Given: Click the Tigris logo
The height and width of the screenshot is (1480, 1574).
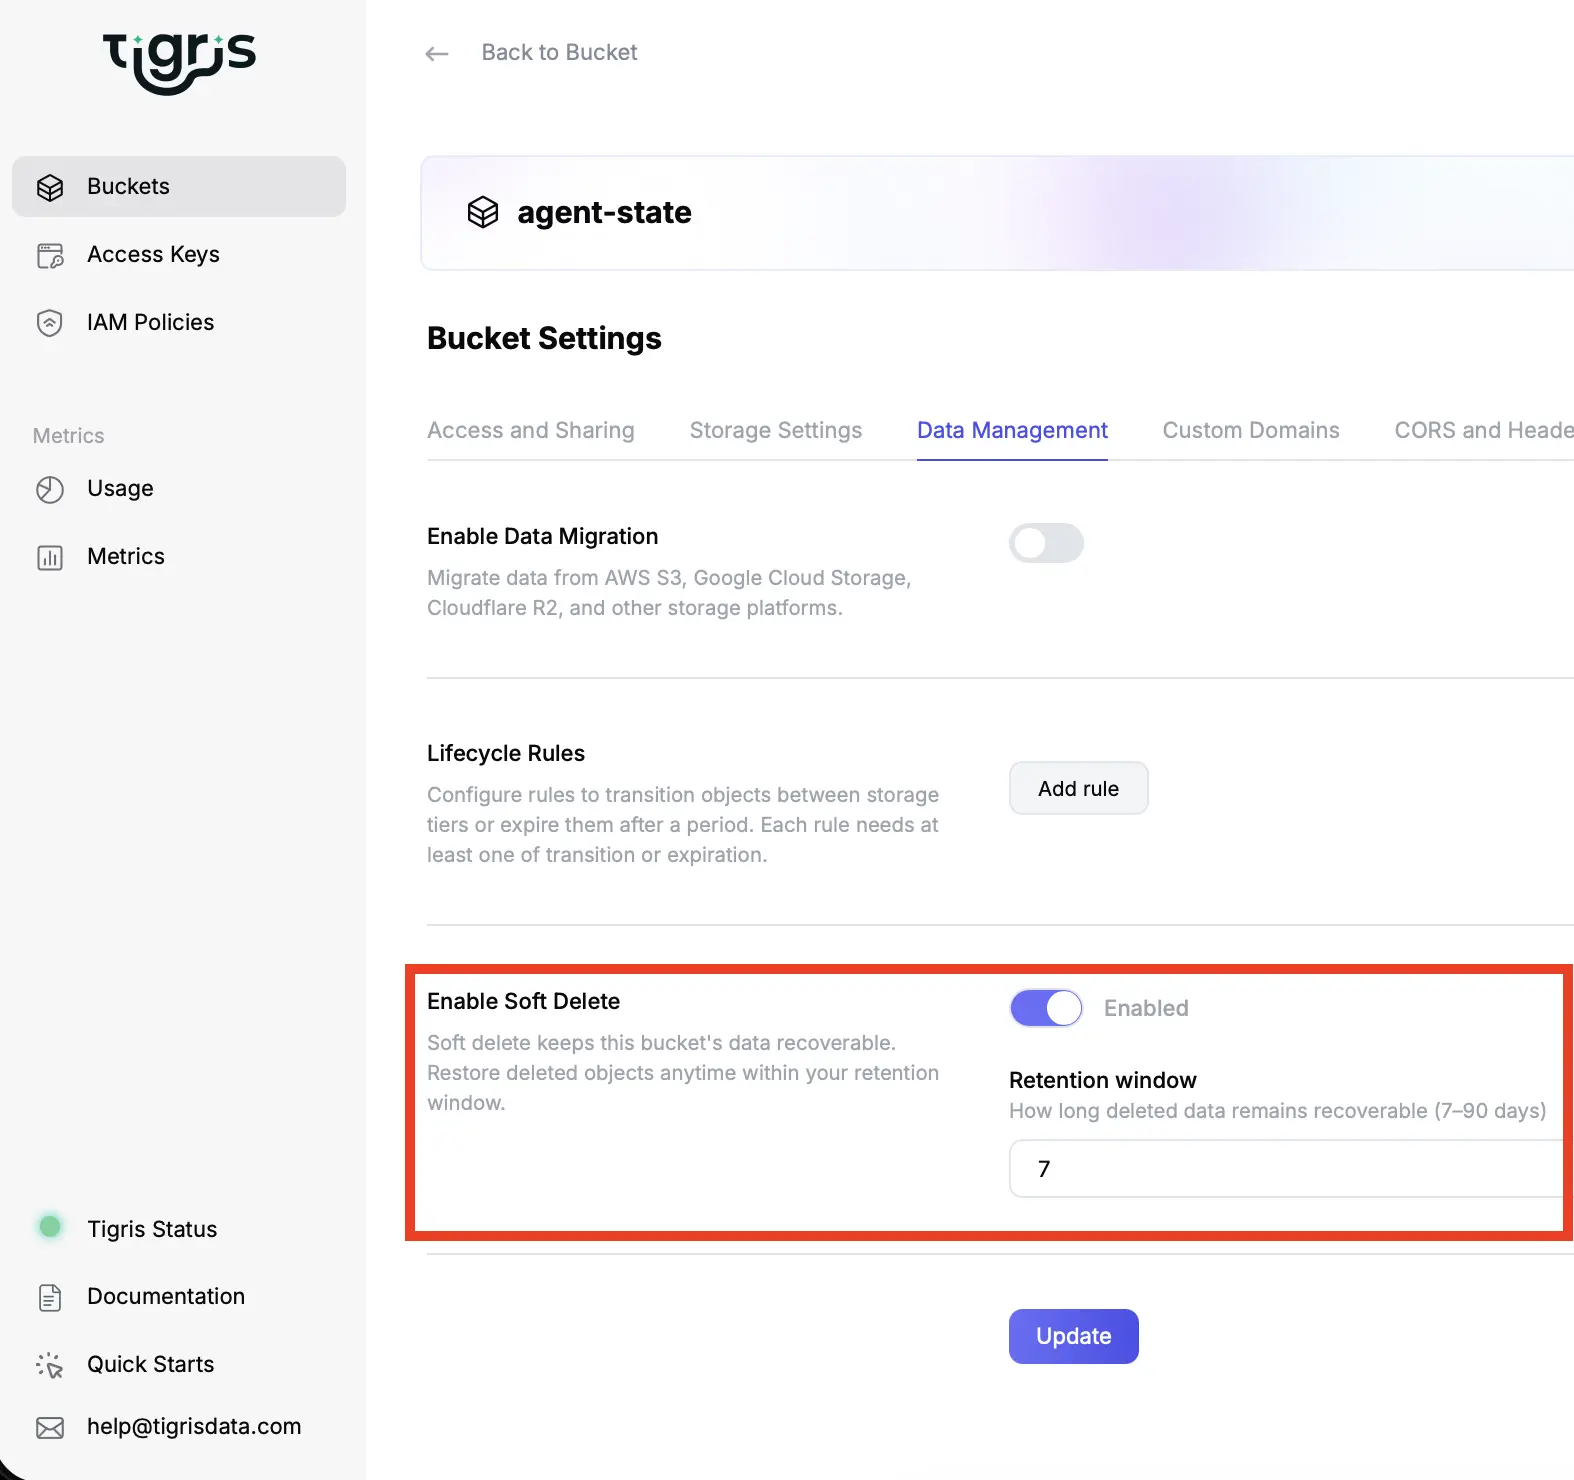Looking at the screenshot, I should 179,63.
